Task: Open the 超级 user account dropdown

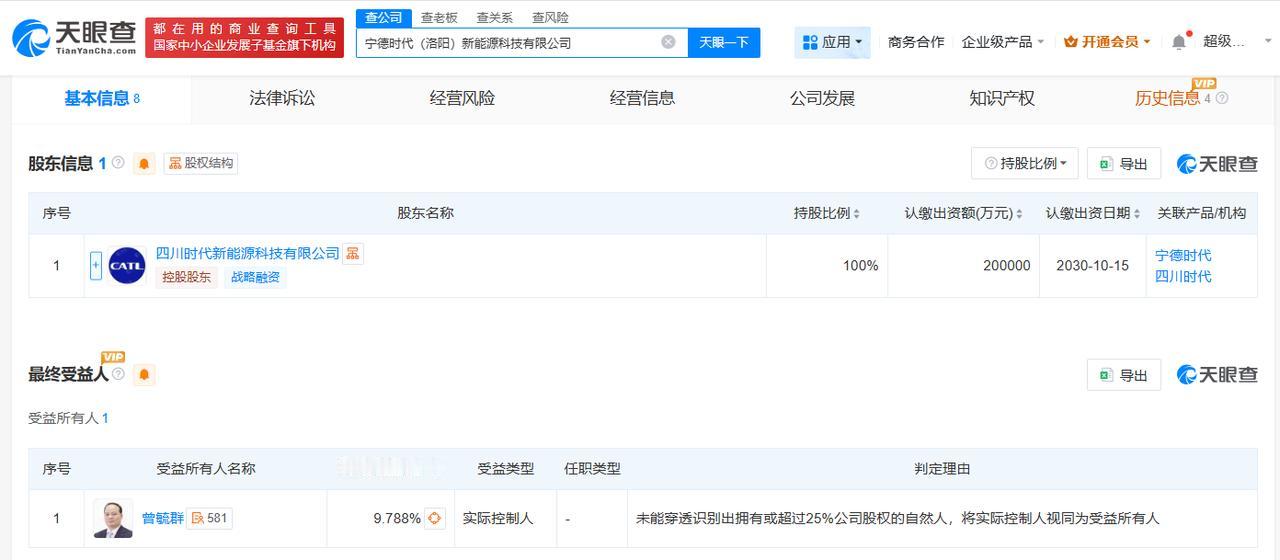Action: pos(1238,42)
